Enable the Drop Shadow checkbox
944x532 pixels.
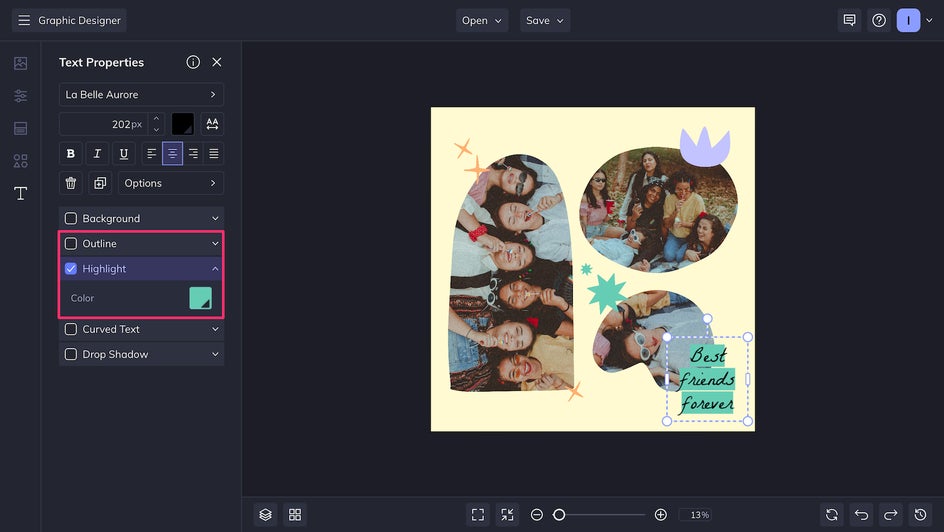point(71,354)
